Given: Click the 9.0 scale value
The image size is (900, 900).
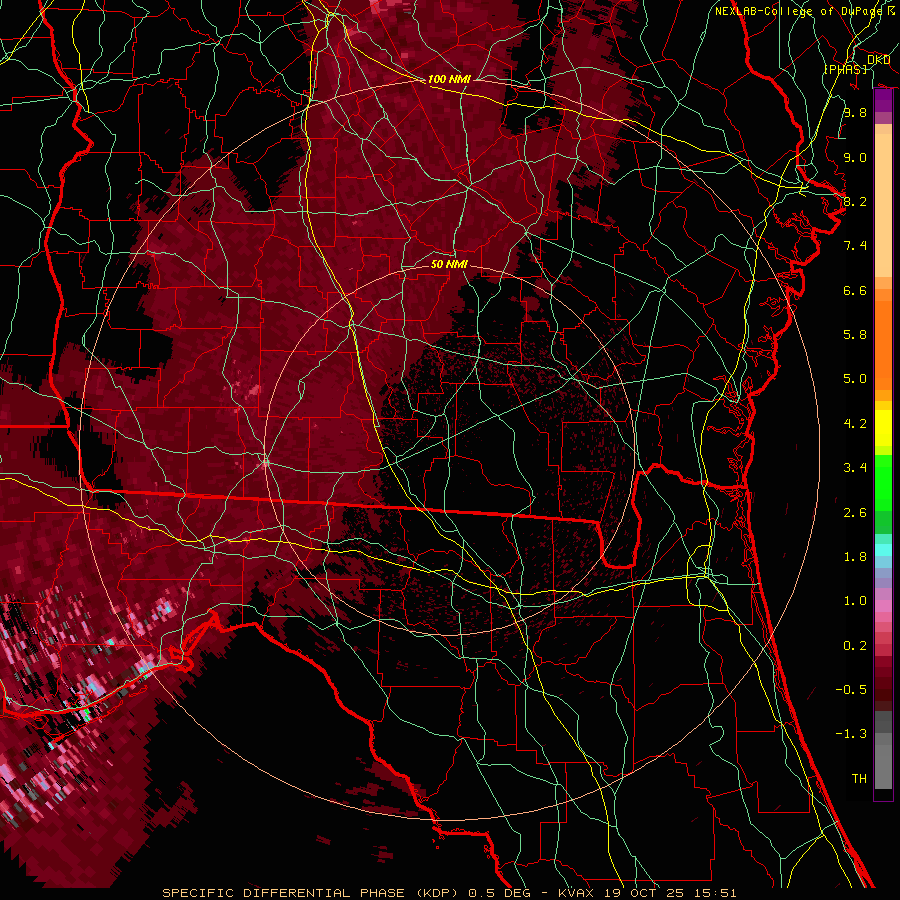Looking at the screenshot, I should point(855,157).
